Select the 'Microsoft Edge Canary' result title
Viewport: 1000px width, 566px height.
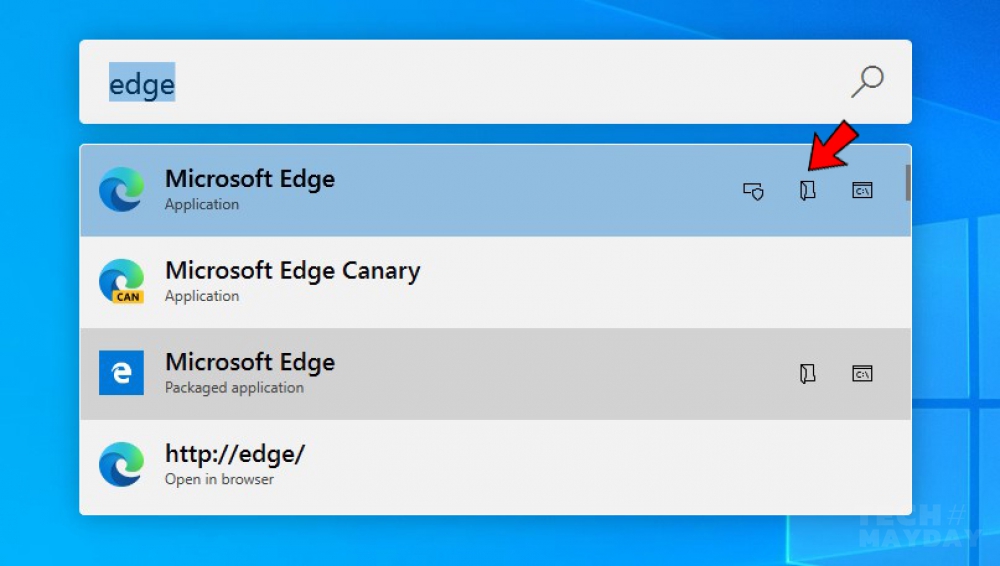click(293, 271)
